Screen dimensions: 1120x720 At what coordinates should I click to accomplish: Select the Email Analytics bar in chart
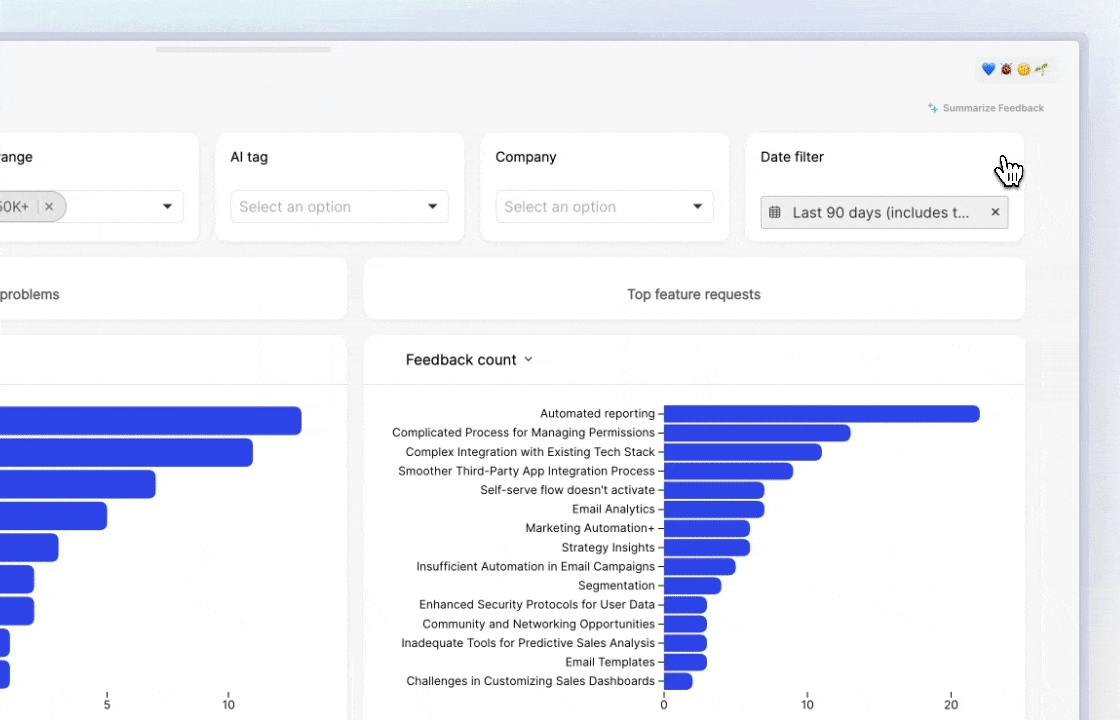pyautogui.click(x=713, y=509)
